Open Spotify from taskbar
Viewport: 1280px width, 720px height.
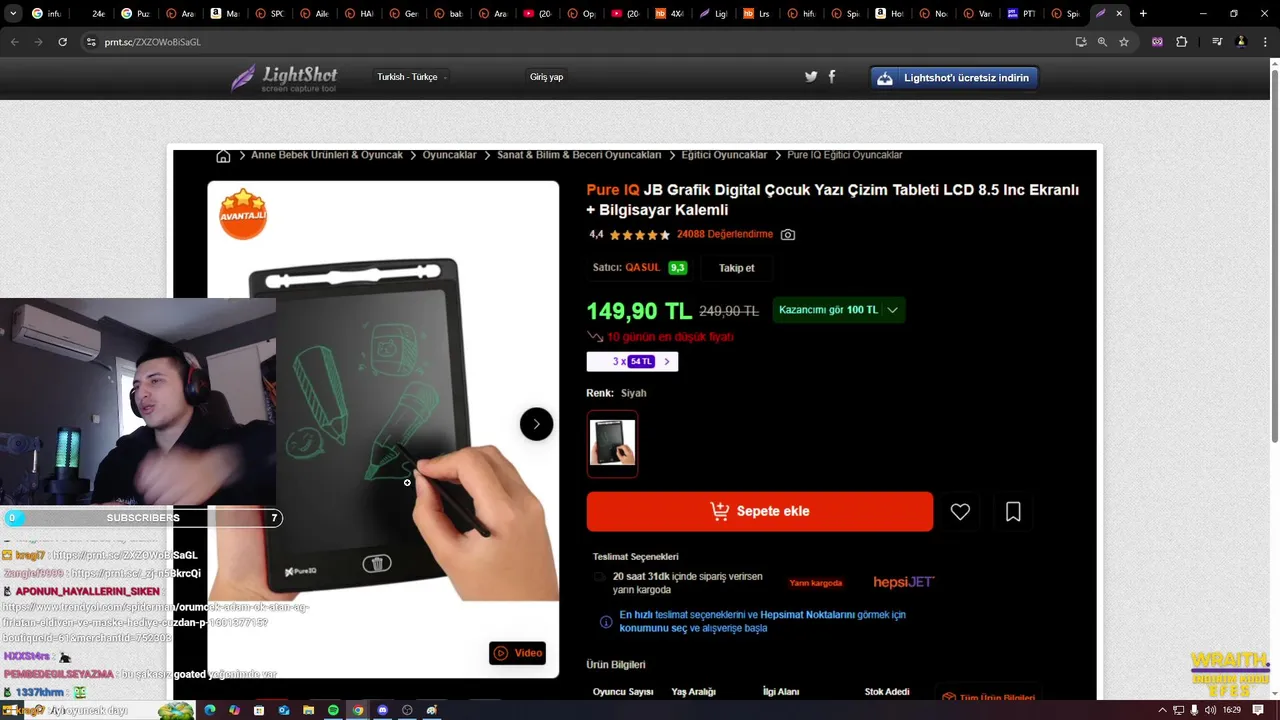pos(333,710)
